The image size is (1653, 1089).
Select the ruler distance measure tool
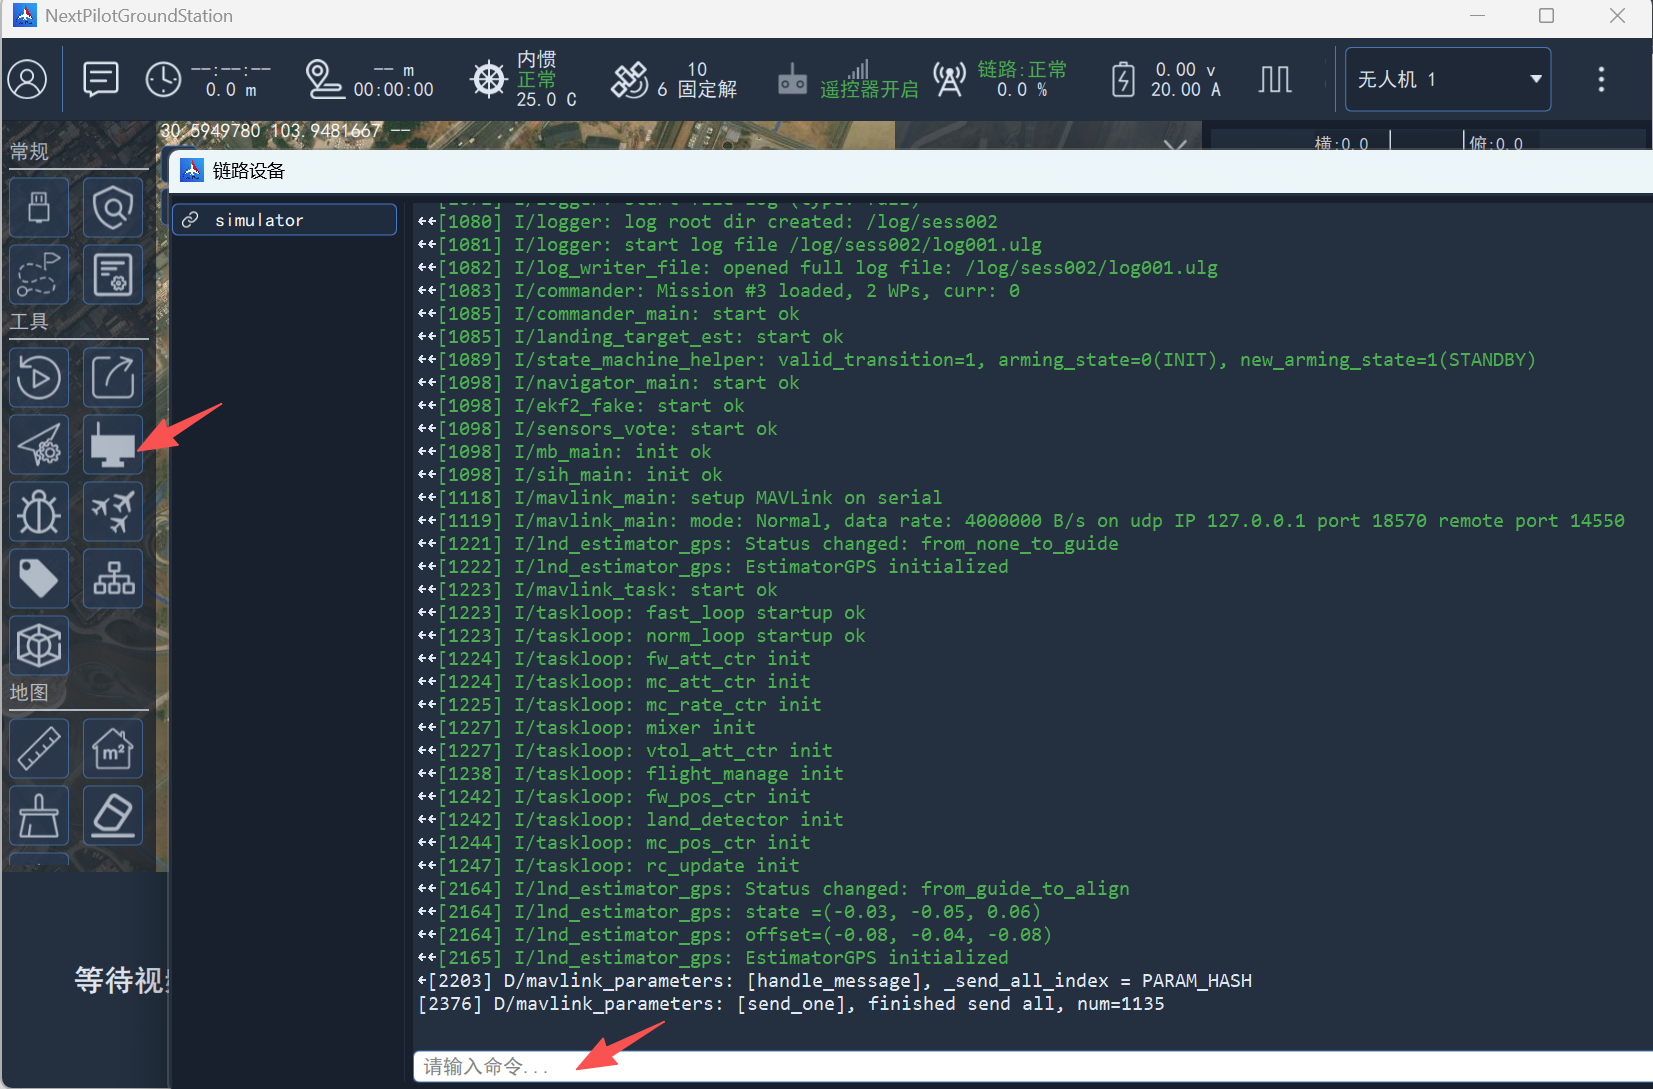pyautogui.click(x=39, y=748)
